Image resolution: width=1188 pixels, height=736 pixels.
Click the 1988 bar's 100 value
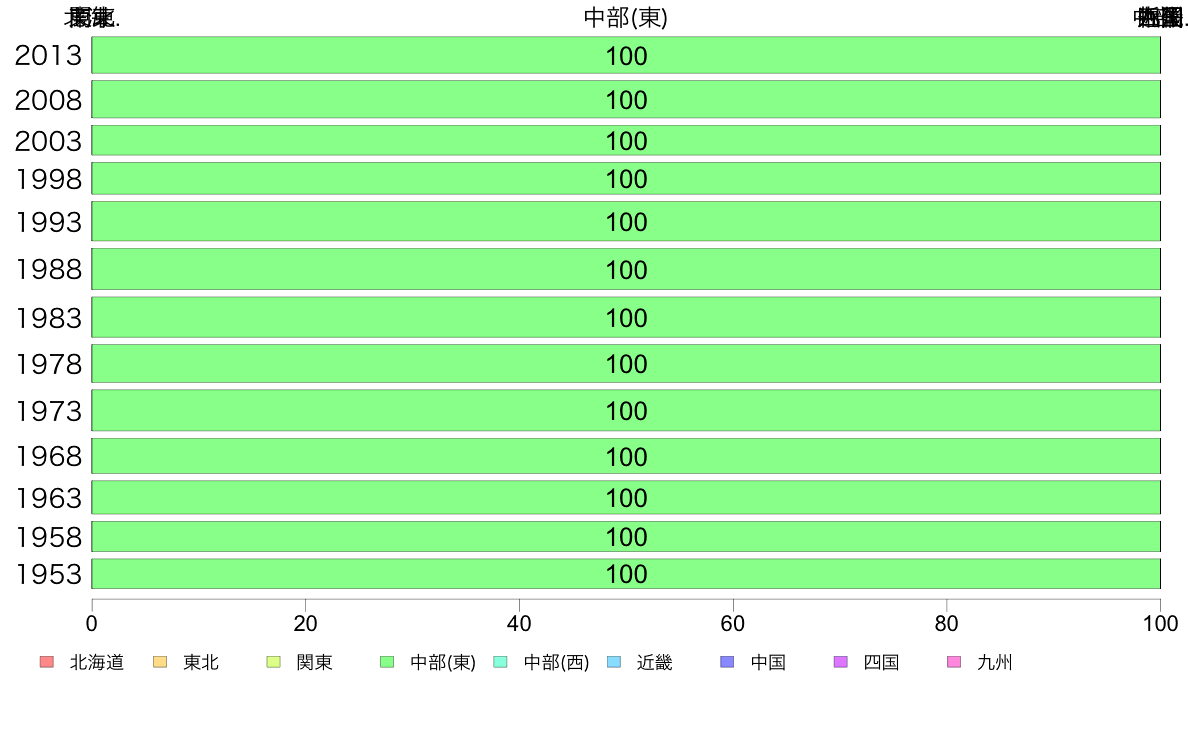pos(626,270)
